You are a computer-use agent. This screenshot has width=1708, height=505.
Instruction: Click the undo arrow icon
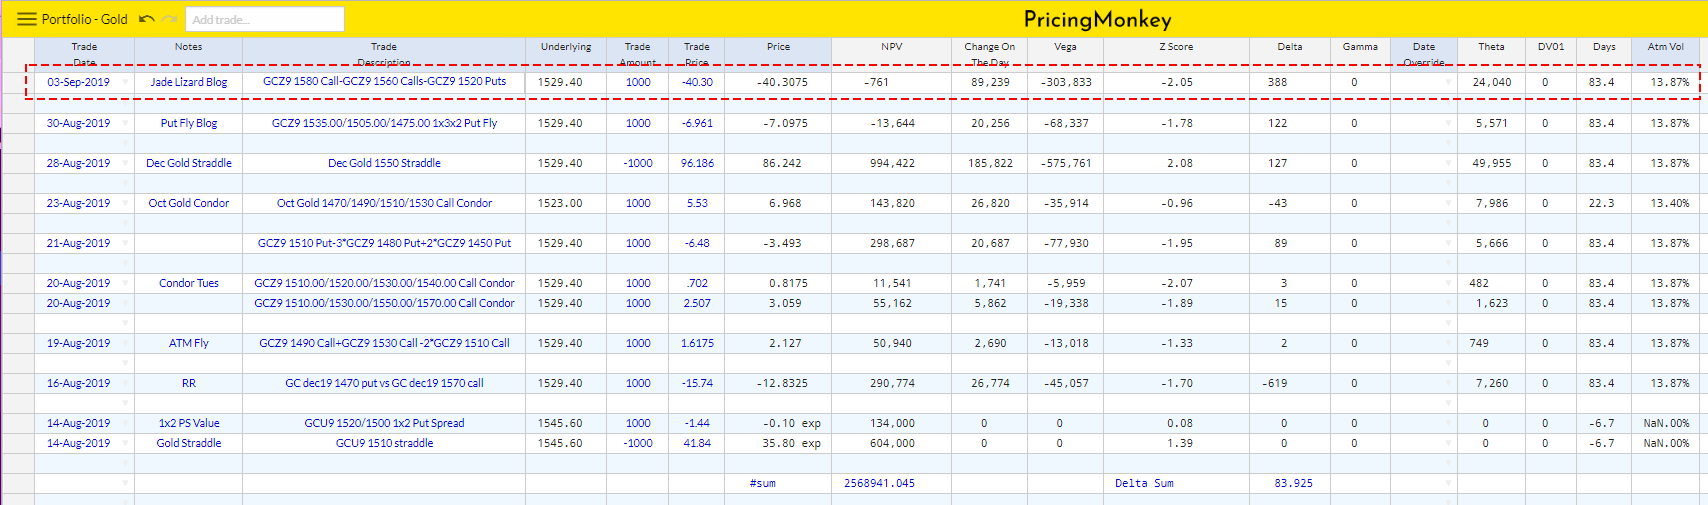(147, 19)
